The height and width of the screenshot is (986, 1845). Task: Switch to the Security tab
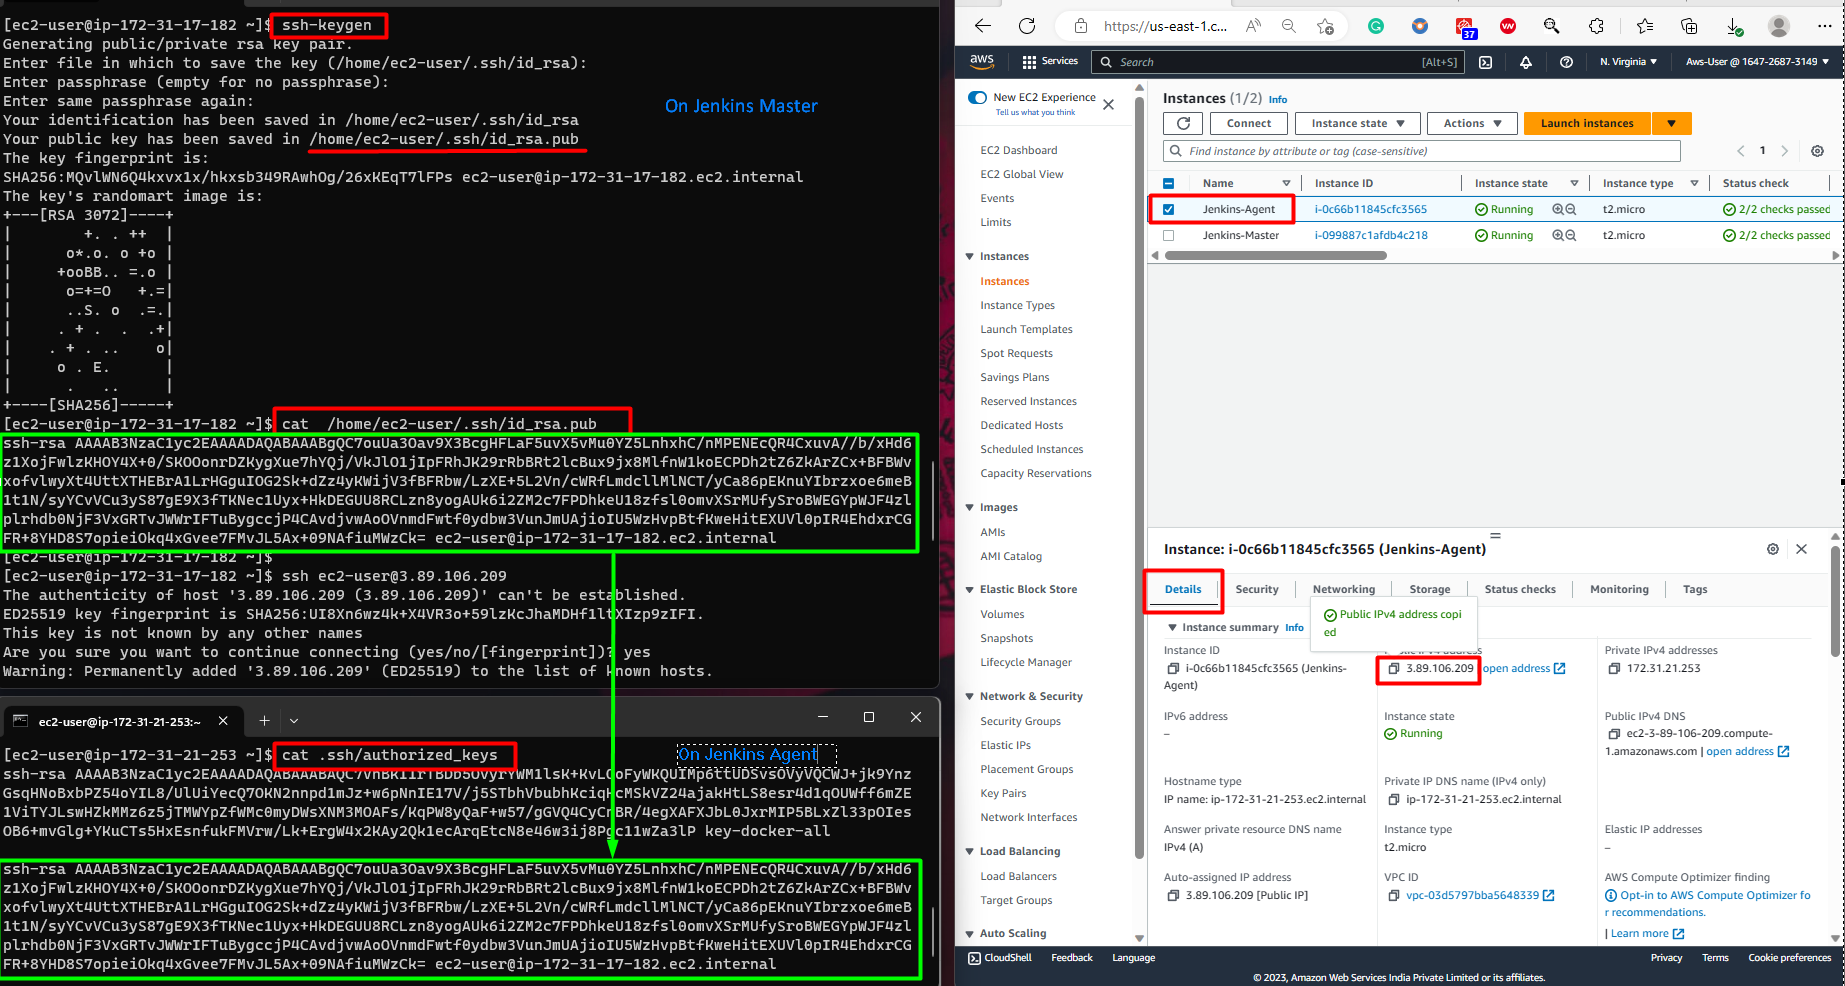click(1257, 589)
